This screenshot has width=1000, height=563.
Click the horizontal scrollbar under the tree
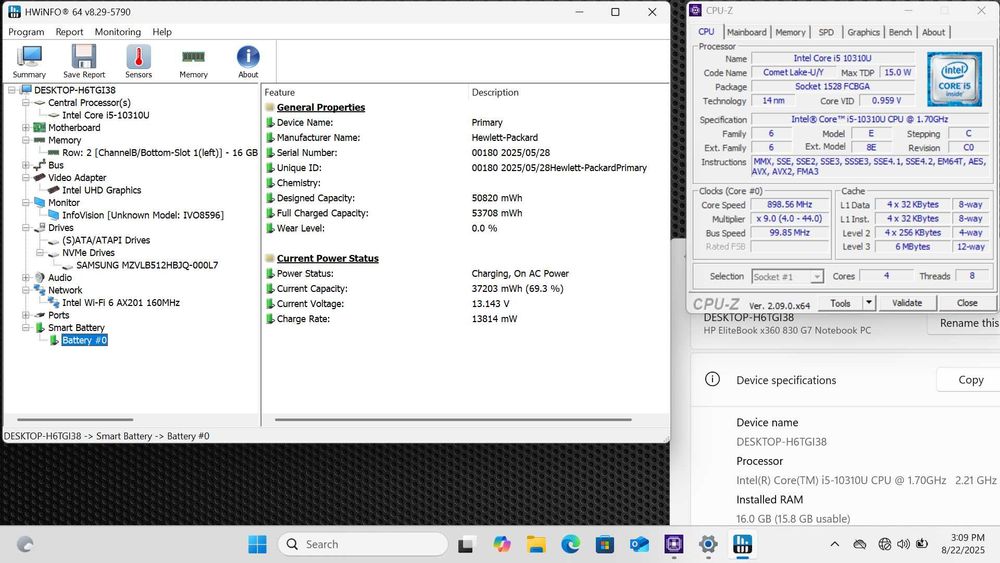click(x=75, y=420)
